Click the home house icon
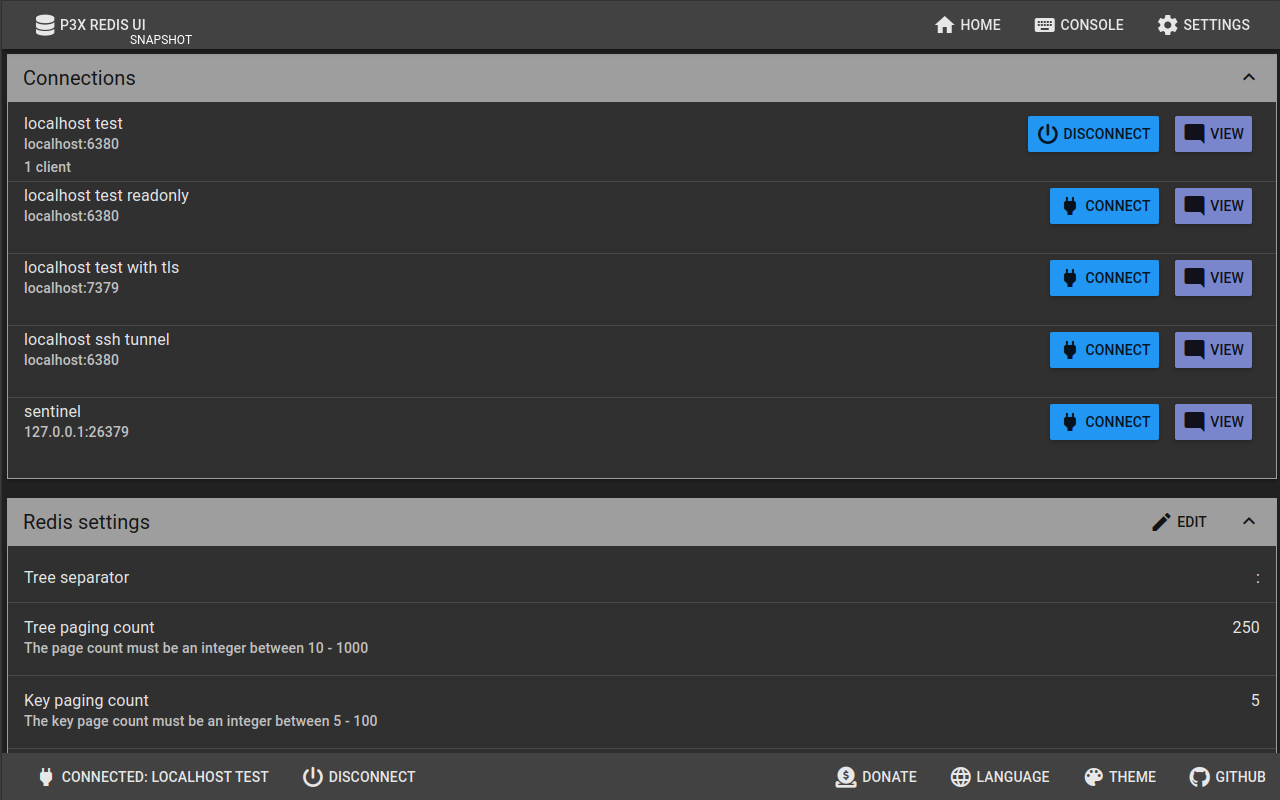 pyautogui.click(x=944, y=25)
